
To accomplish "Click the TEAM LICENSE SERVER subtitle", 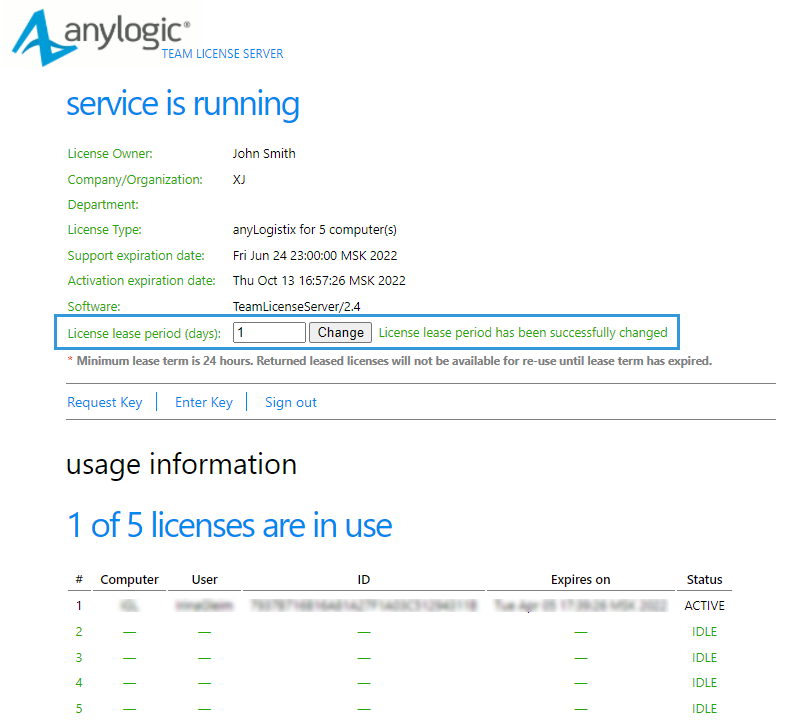I will click(x=222, y=54).
